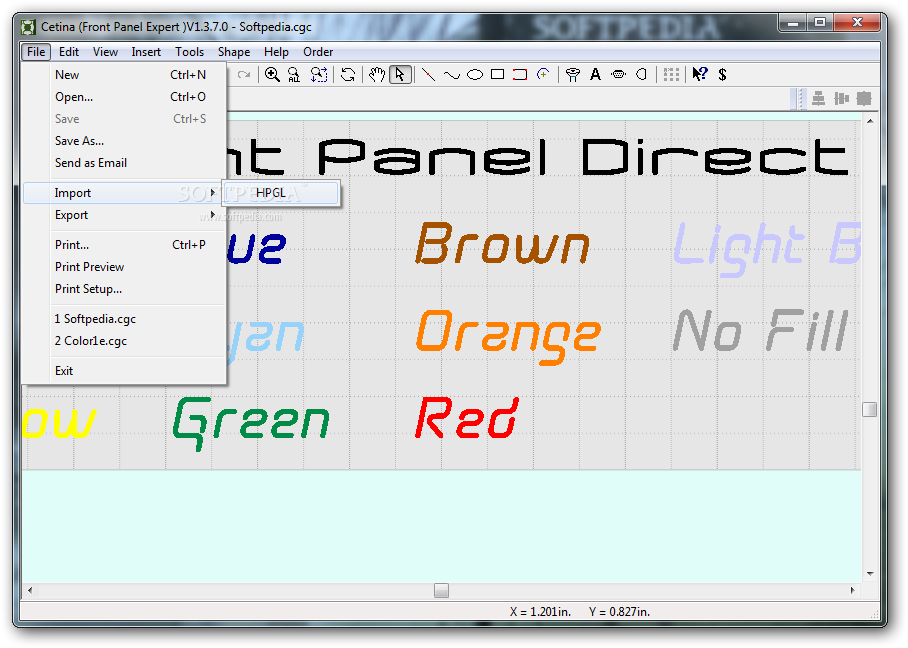Select the text 'A' tool

595,74
